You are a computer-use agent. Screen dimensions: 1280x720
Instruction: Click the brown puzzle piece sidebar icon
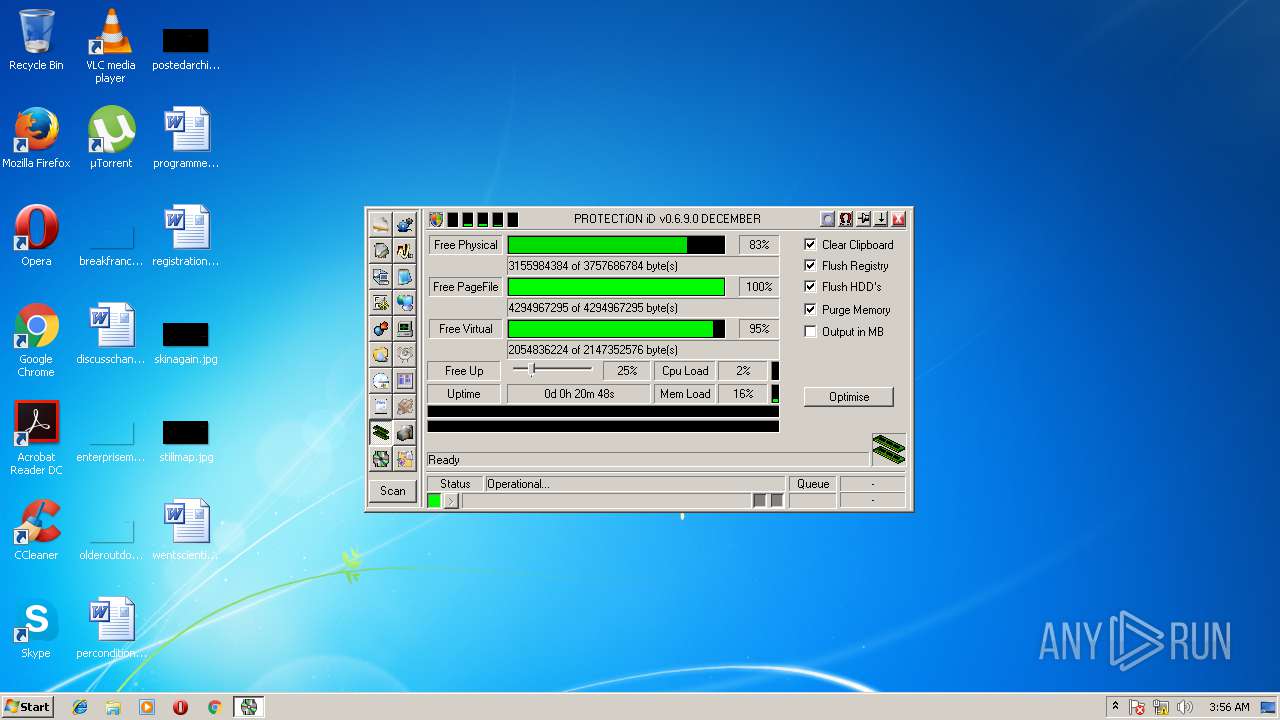405,406
